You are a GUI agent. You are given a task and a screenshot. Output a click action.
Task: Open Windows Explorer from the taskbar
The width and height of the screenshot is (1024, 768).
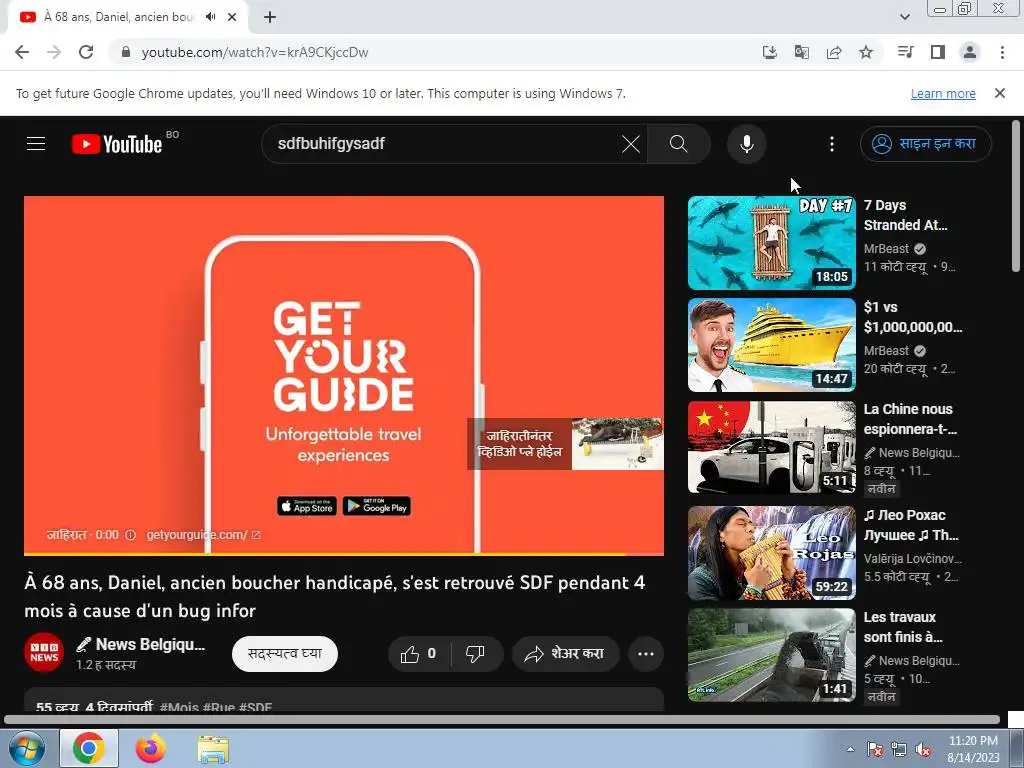pyautogui.click(x=213, y=748)
